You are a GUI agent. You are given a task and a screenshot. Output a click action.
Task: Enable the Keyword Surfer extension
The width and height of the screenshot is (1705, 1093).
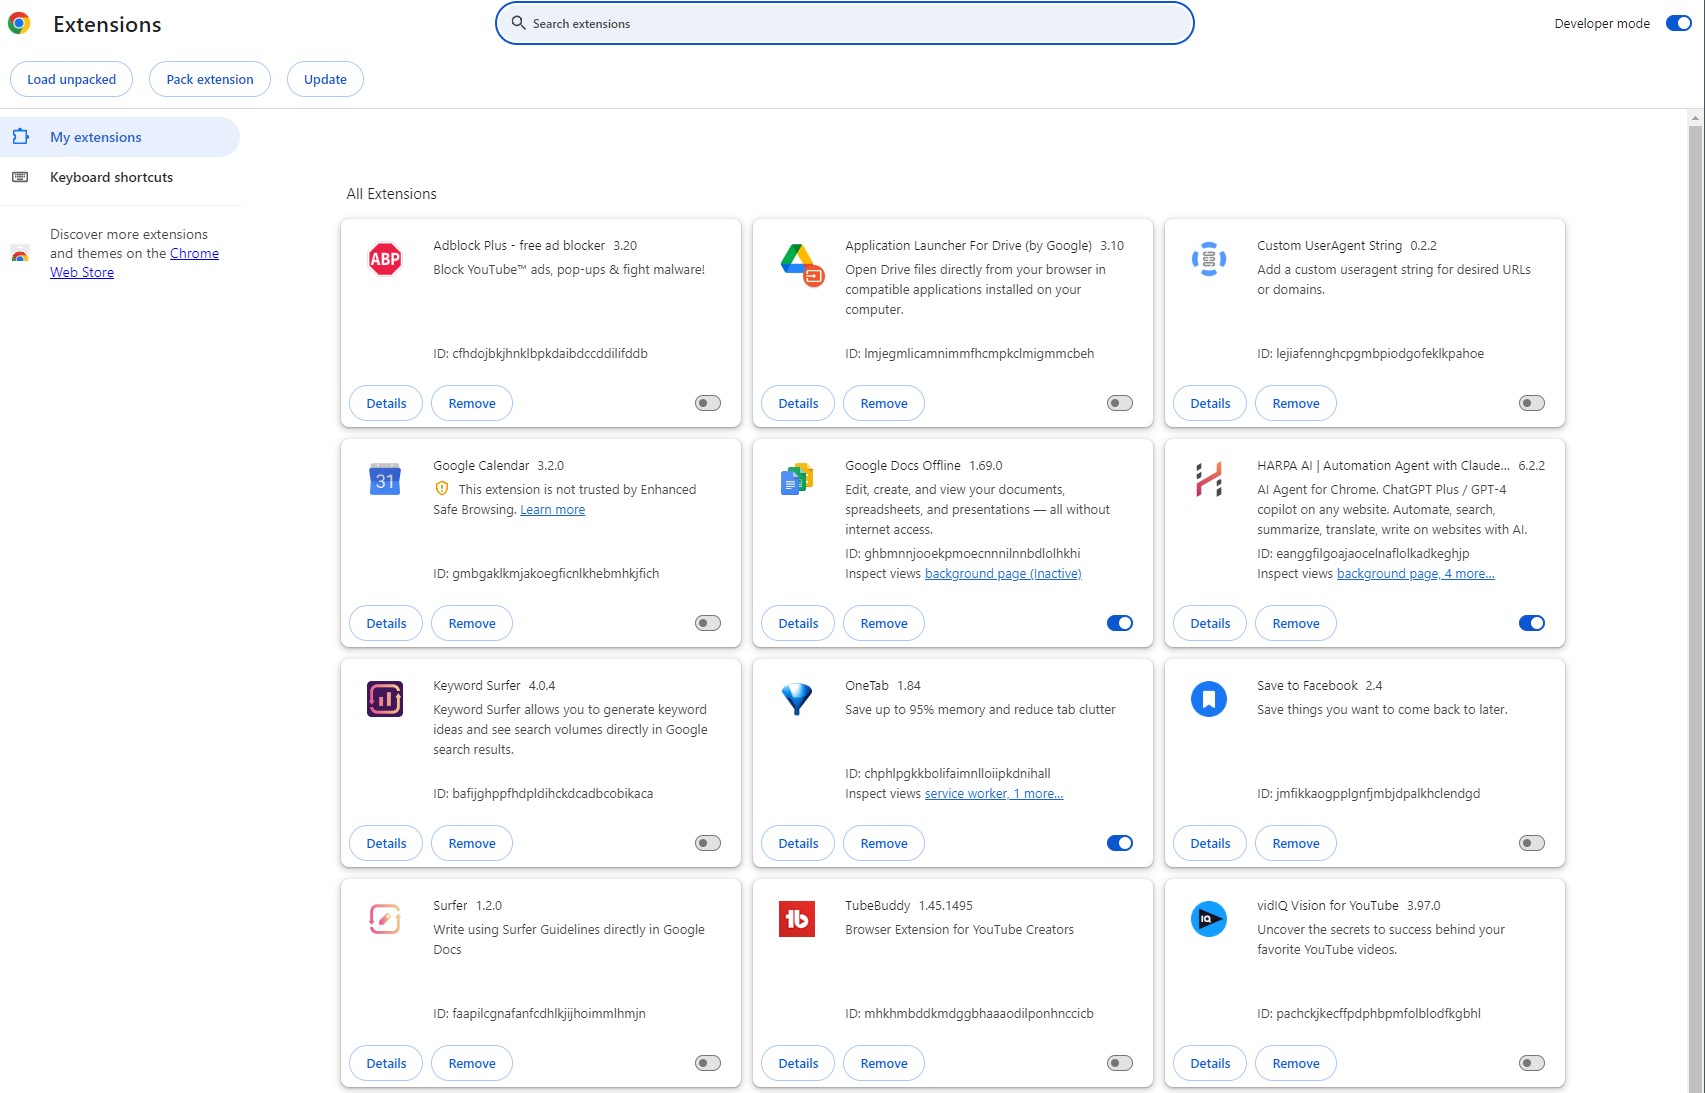(x=708, y=843)
